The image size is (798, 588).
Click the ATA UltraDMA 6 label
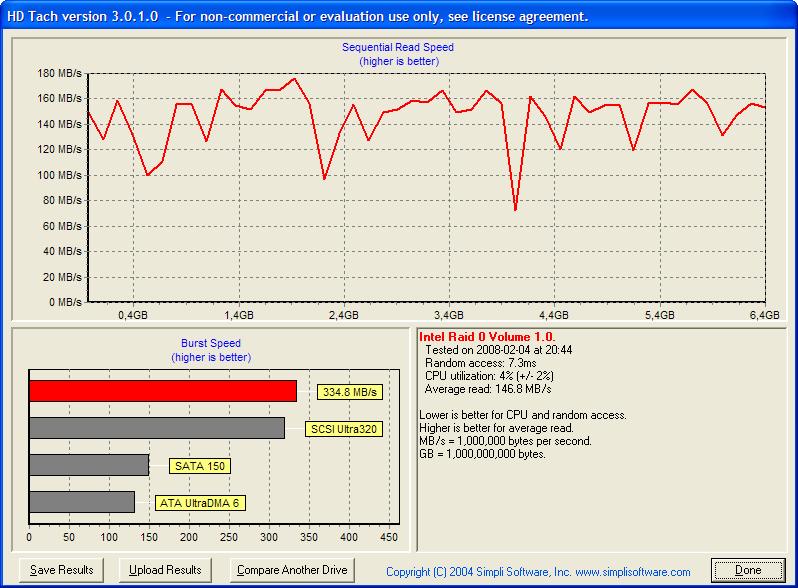click(200, 503)
